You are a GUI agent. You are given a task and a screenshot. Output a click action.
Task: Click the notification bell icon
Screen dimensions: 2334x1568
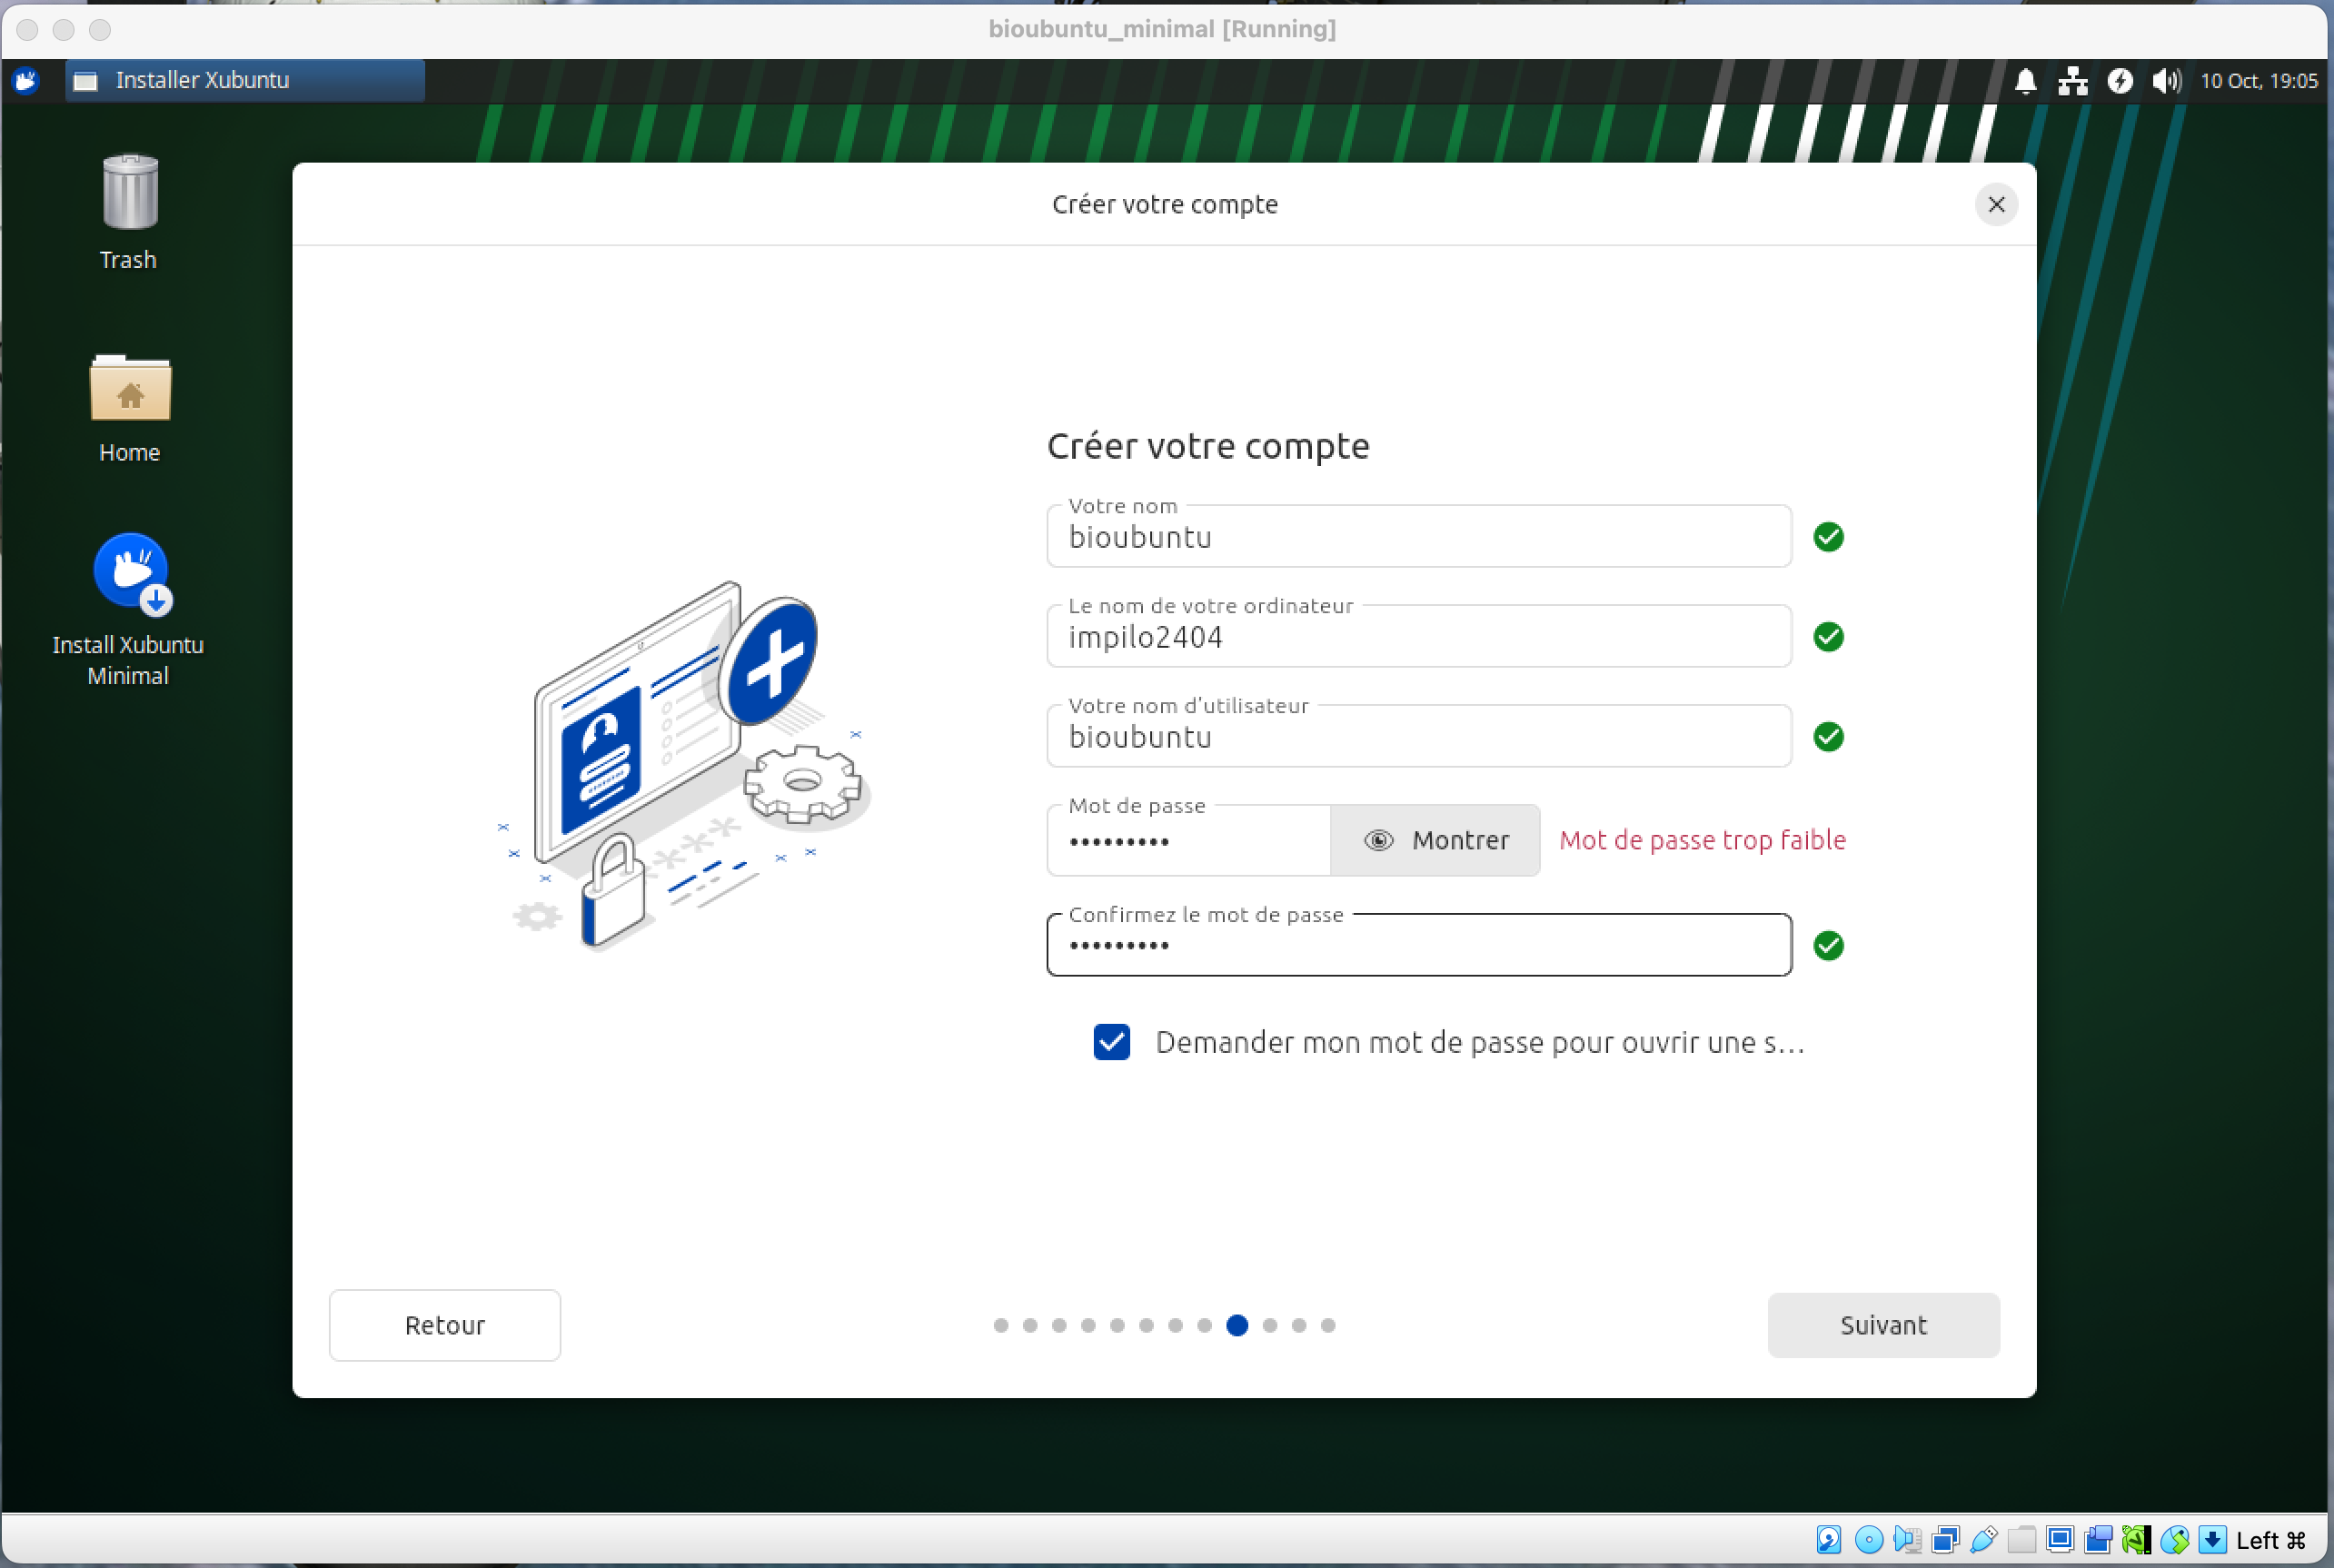tap(2025, 81)
